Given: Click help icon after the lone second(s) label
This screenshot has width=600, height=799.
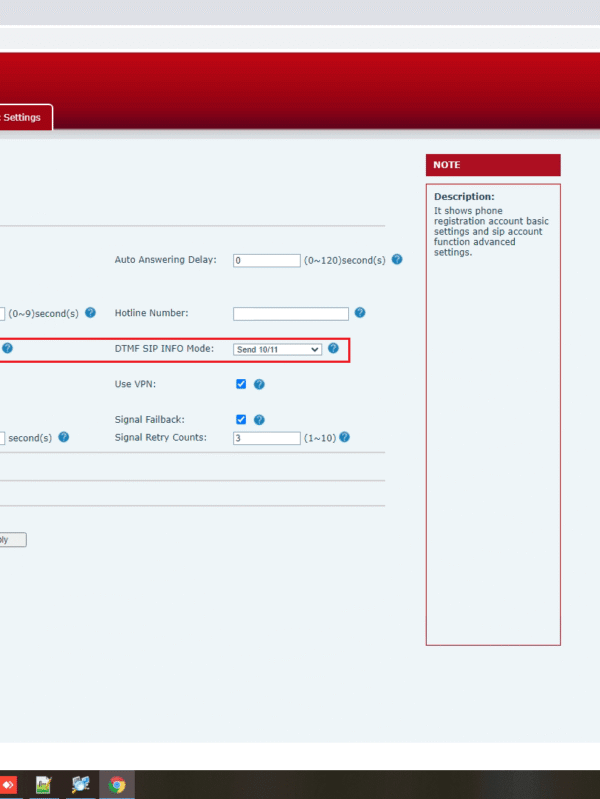Looking at the screenshot, I should (x=64, y=437).
